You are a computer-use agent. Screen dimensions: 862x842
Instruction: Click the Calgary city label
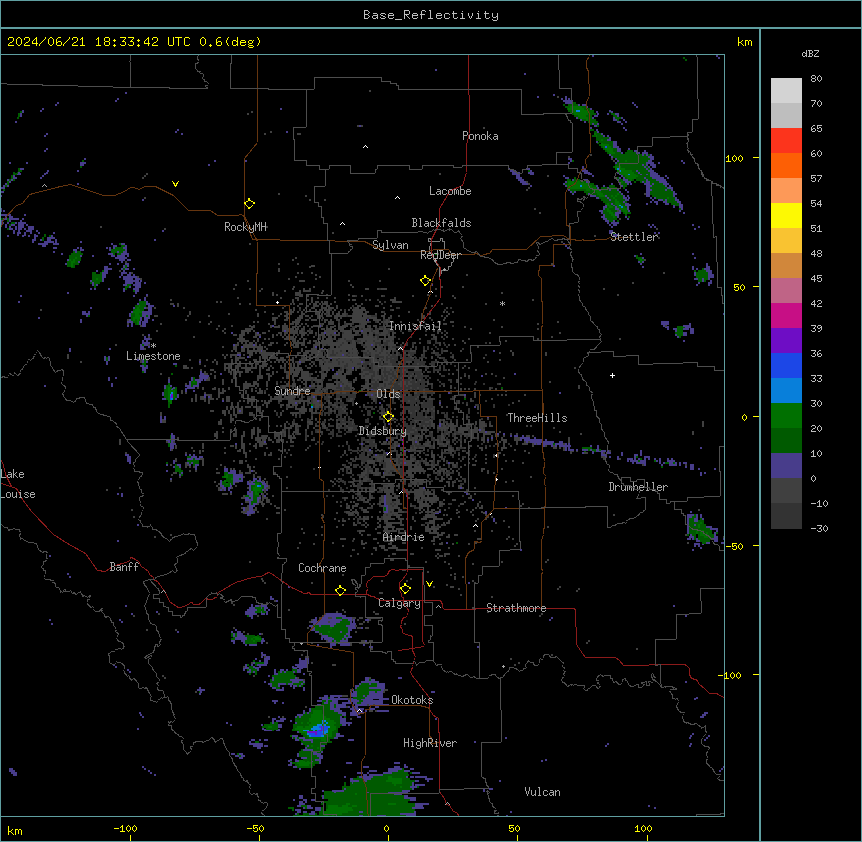click(399, 603)
